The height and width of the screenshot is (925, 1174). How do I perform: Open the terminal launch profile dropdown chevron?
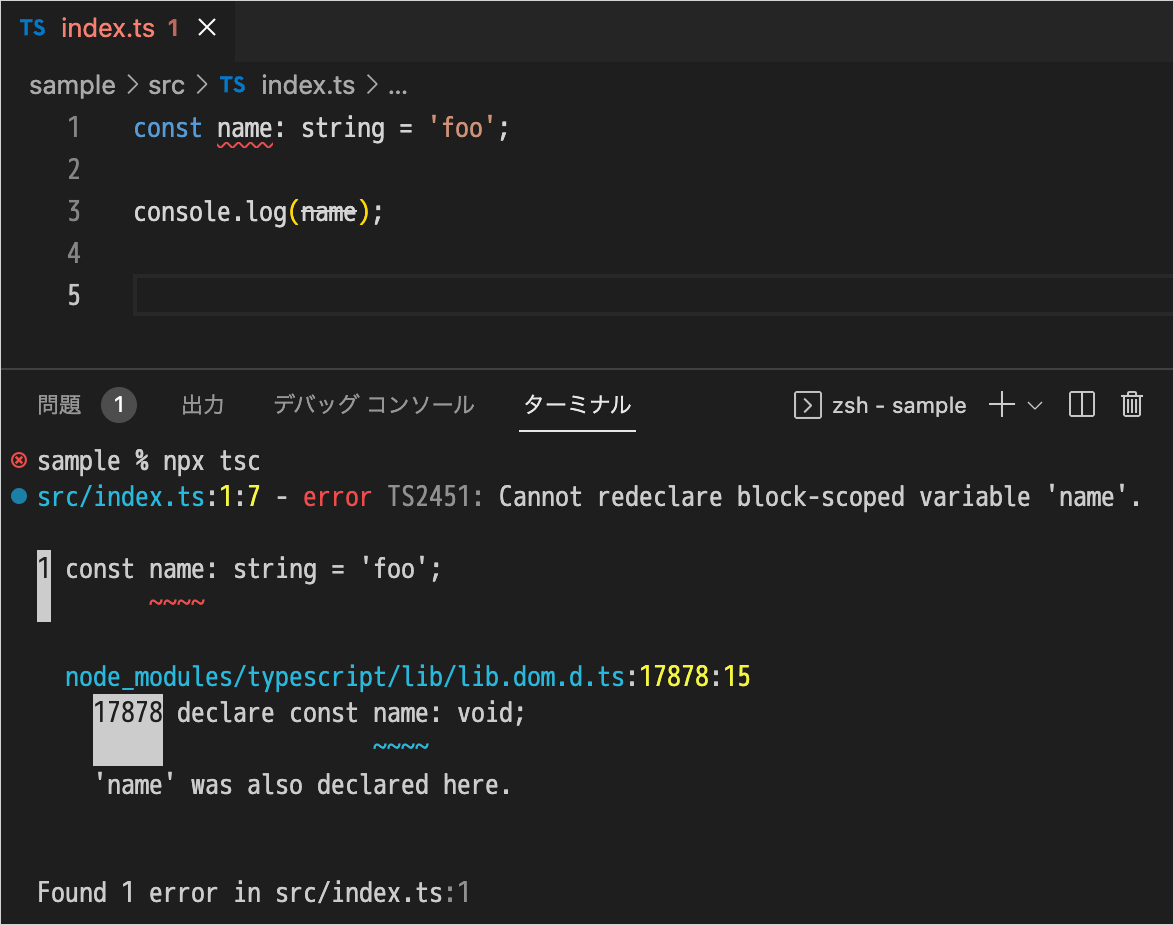point(1035,405)
